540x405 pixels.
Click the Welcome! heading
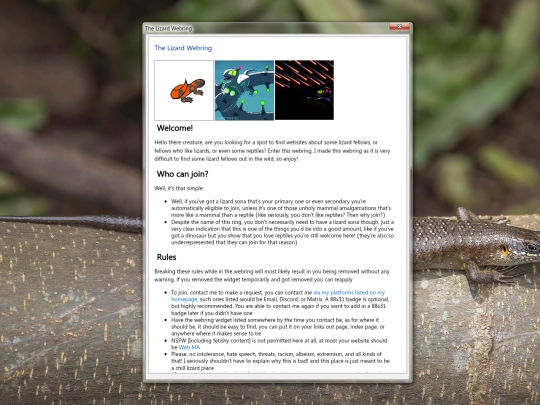pyautogui.click(x=175, y=128)
